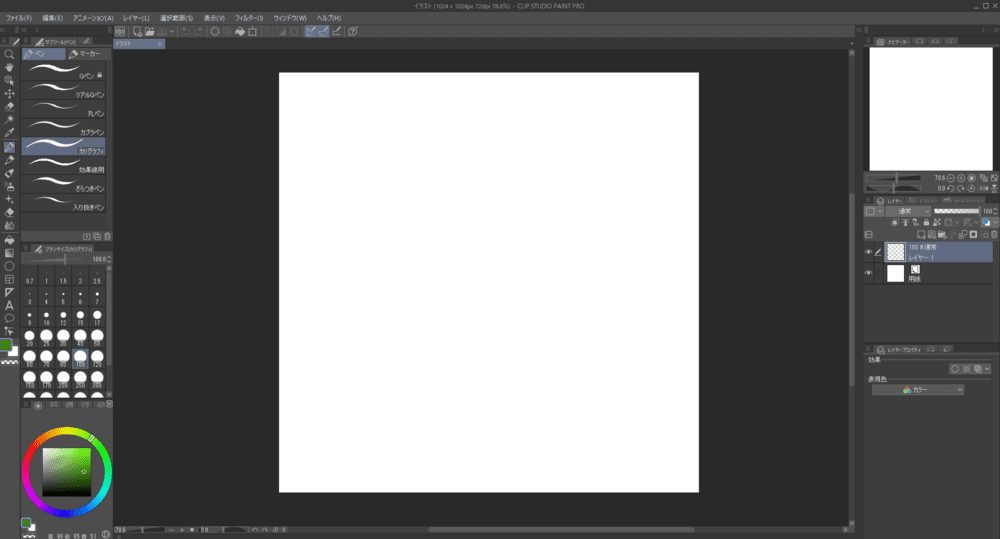Select the Fill bucket tool in toolbar
The width and height of the screenshot is (1000, 539).
tap(9, 240)
